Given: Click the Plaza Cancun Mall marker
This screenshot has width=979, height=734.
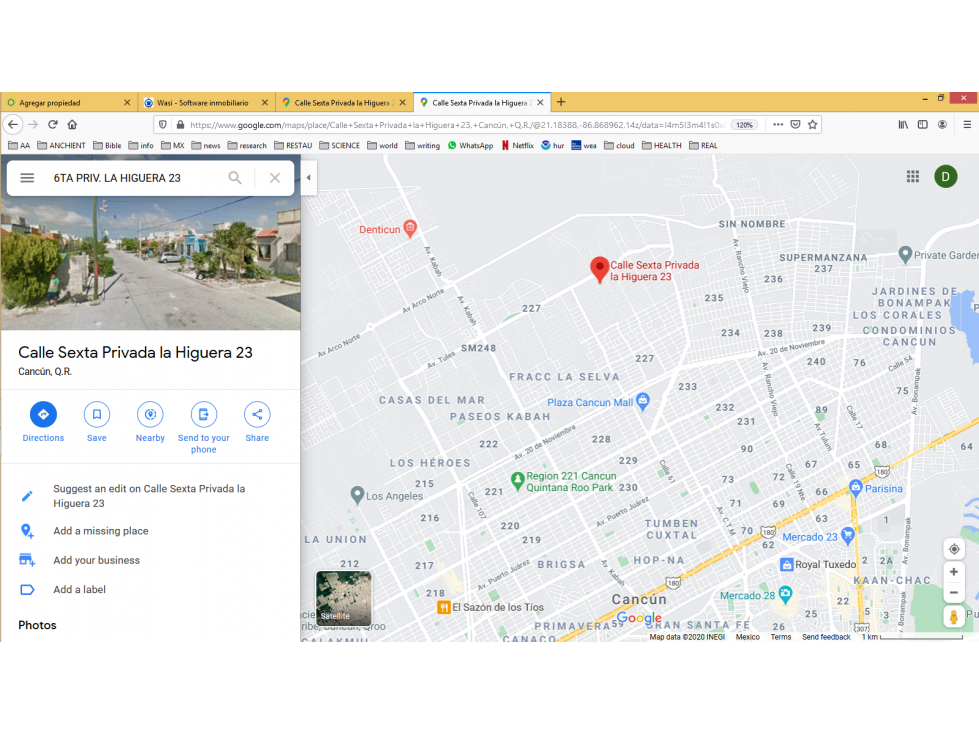Looking at the screenshot, I should click(642, 401).
